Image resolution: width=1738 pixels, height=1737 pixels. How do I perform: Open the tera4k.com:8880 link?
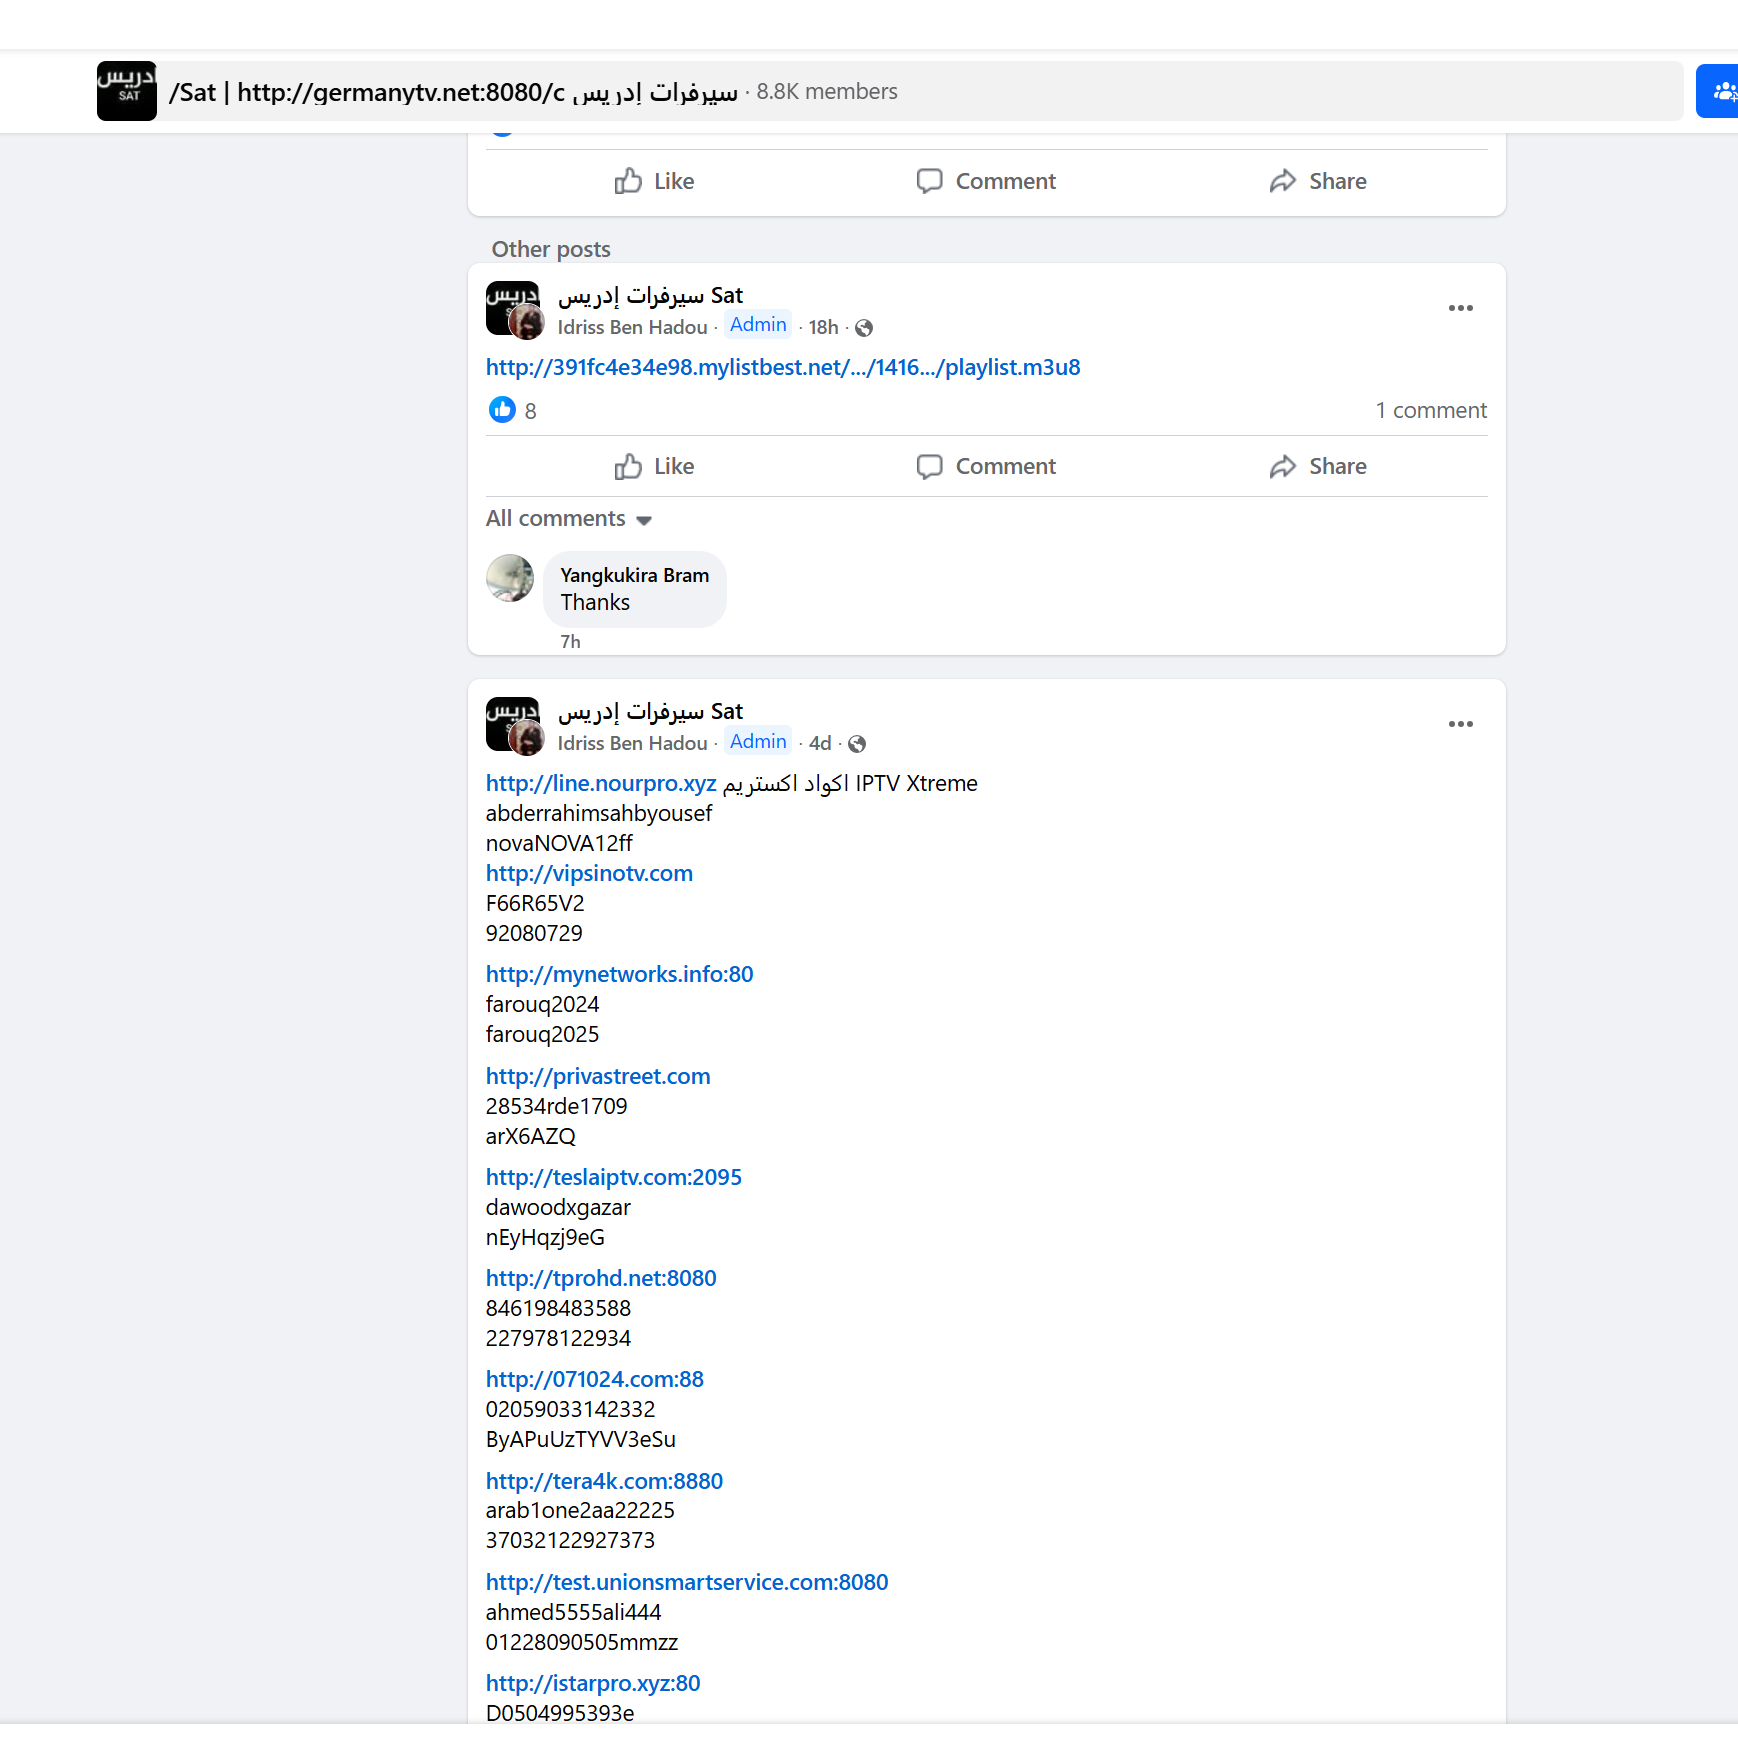(604, 1481)
